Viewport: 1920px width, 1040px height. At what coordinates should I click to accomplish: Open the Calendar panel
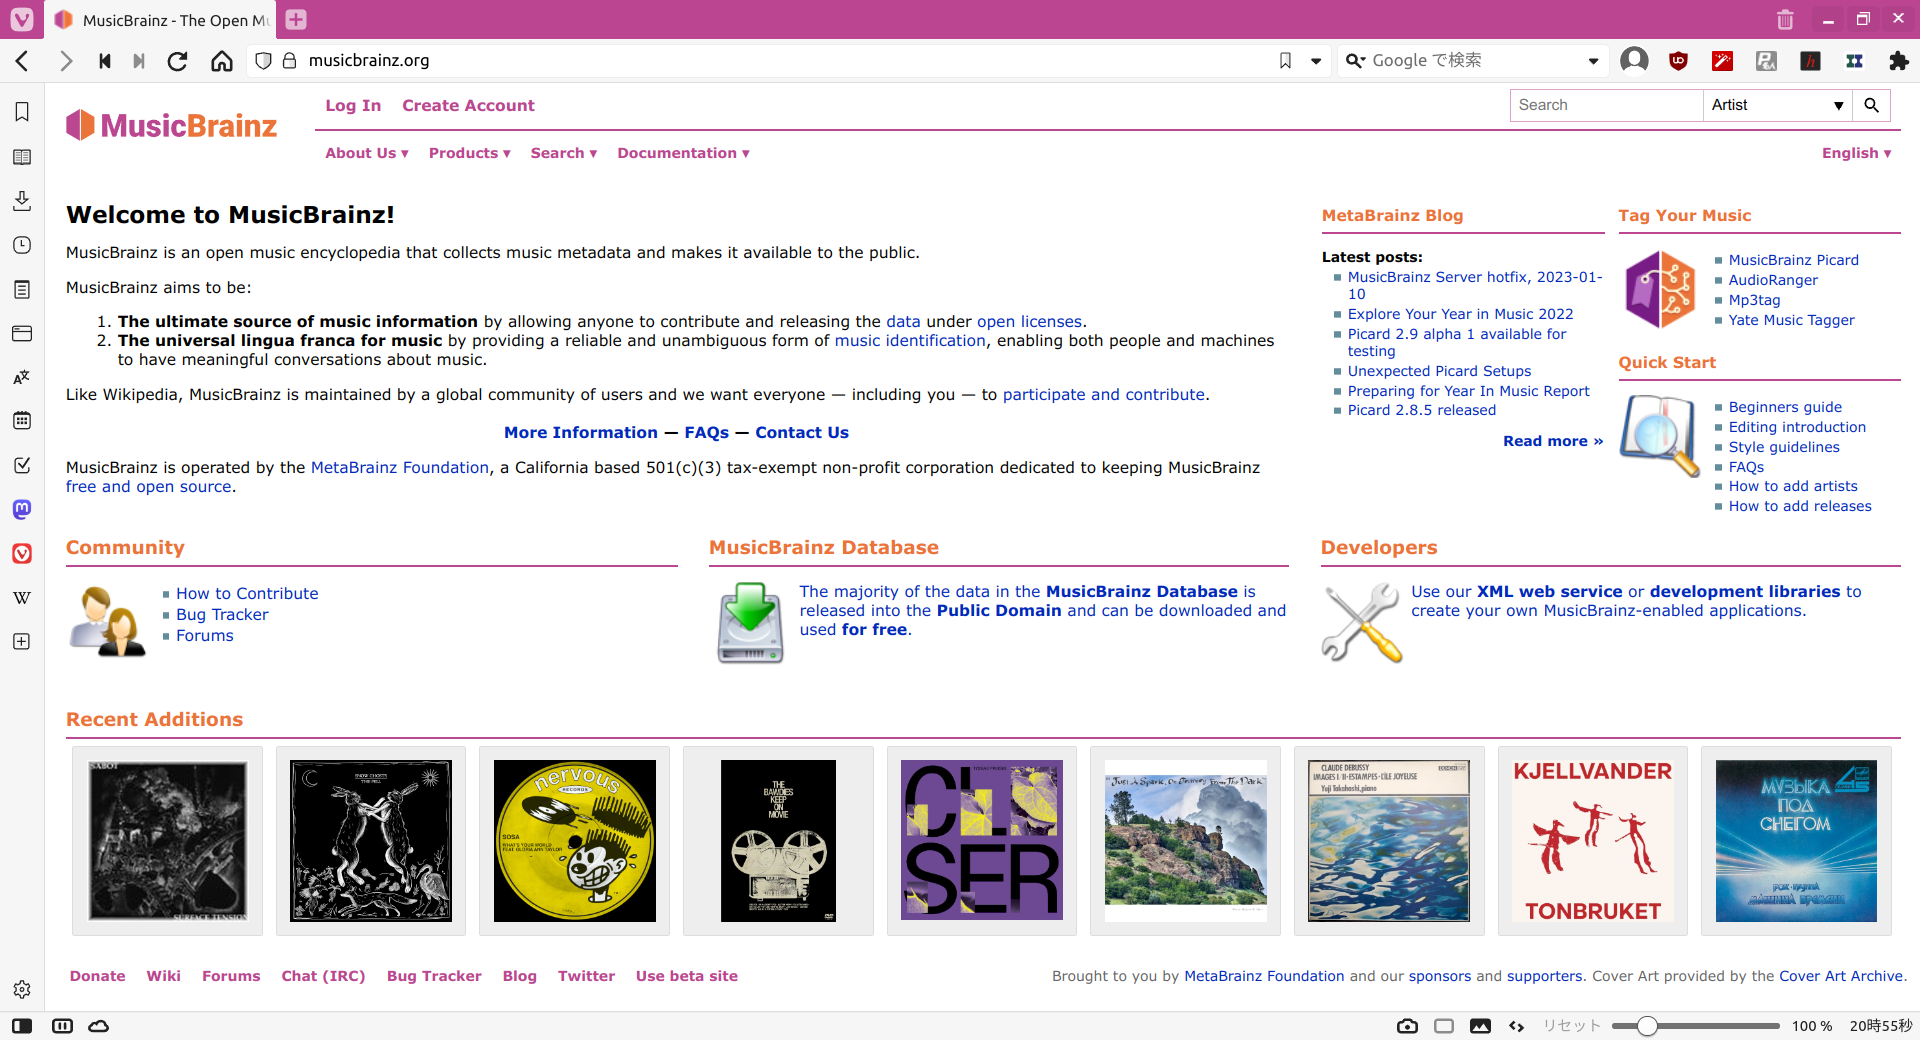(22, 421)
